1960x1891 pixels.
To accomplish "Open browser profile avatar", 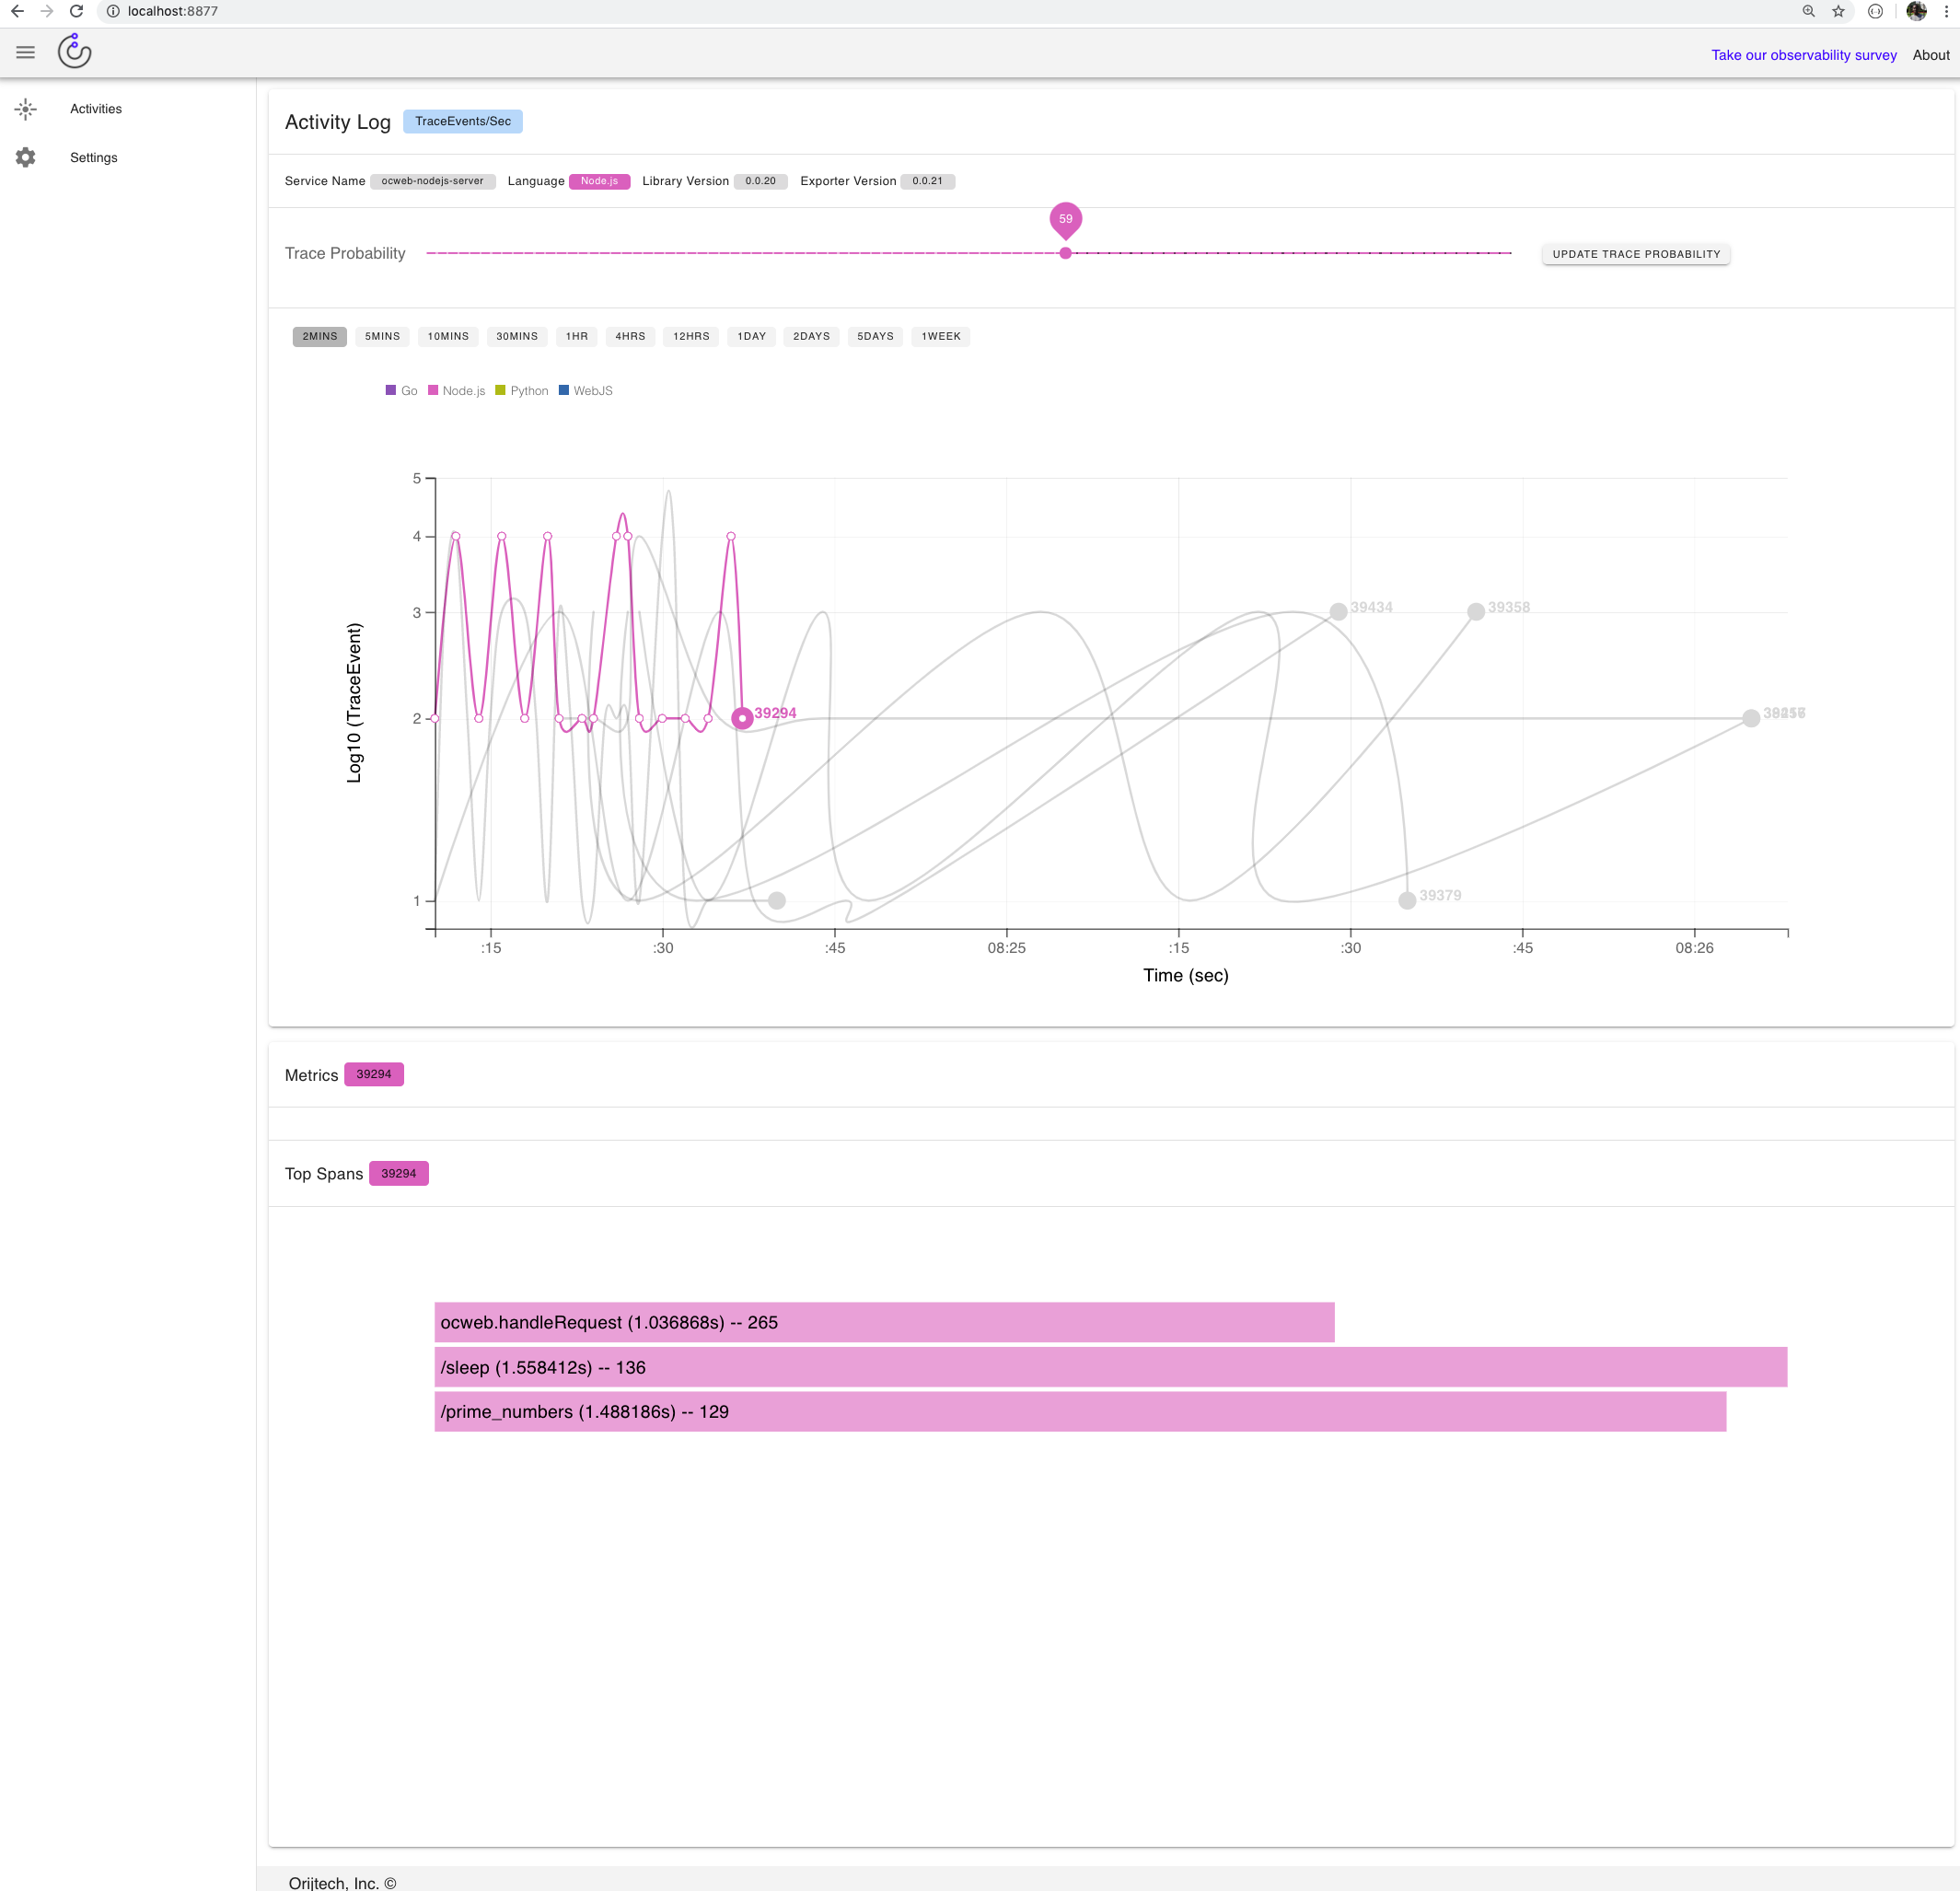I will coord(1916,11).
